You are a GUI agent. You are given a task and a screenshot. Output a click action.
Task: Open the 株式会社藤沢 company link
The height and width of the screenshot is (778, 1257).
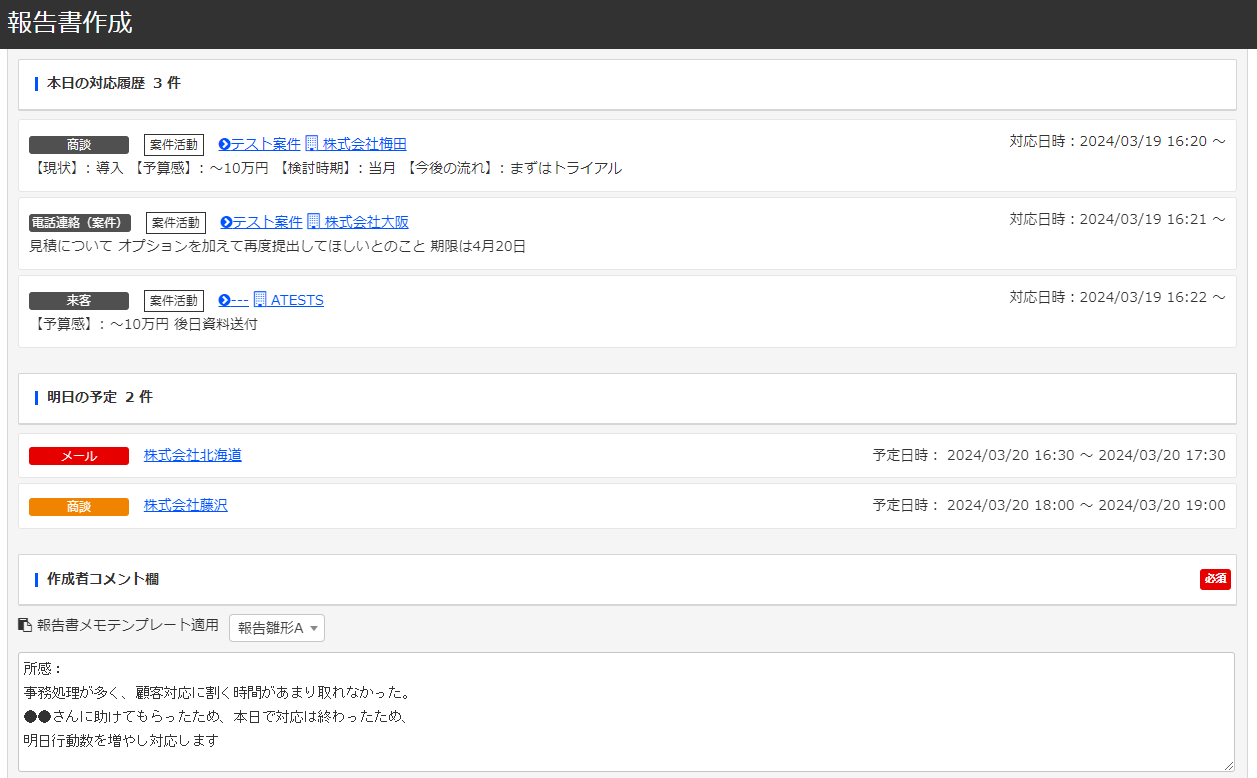click(x=185, y=505)
